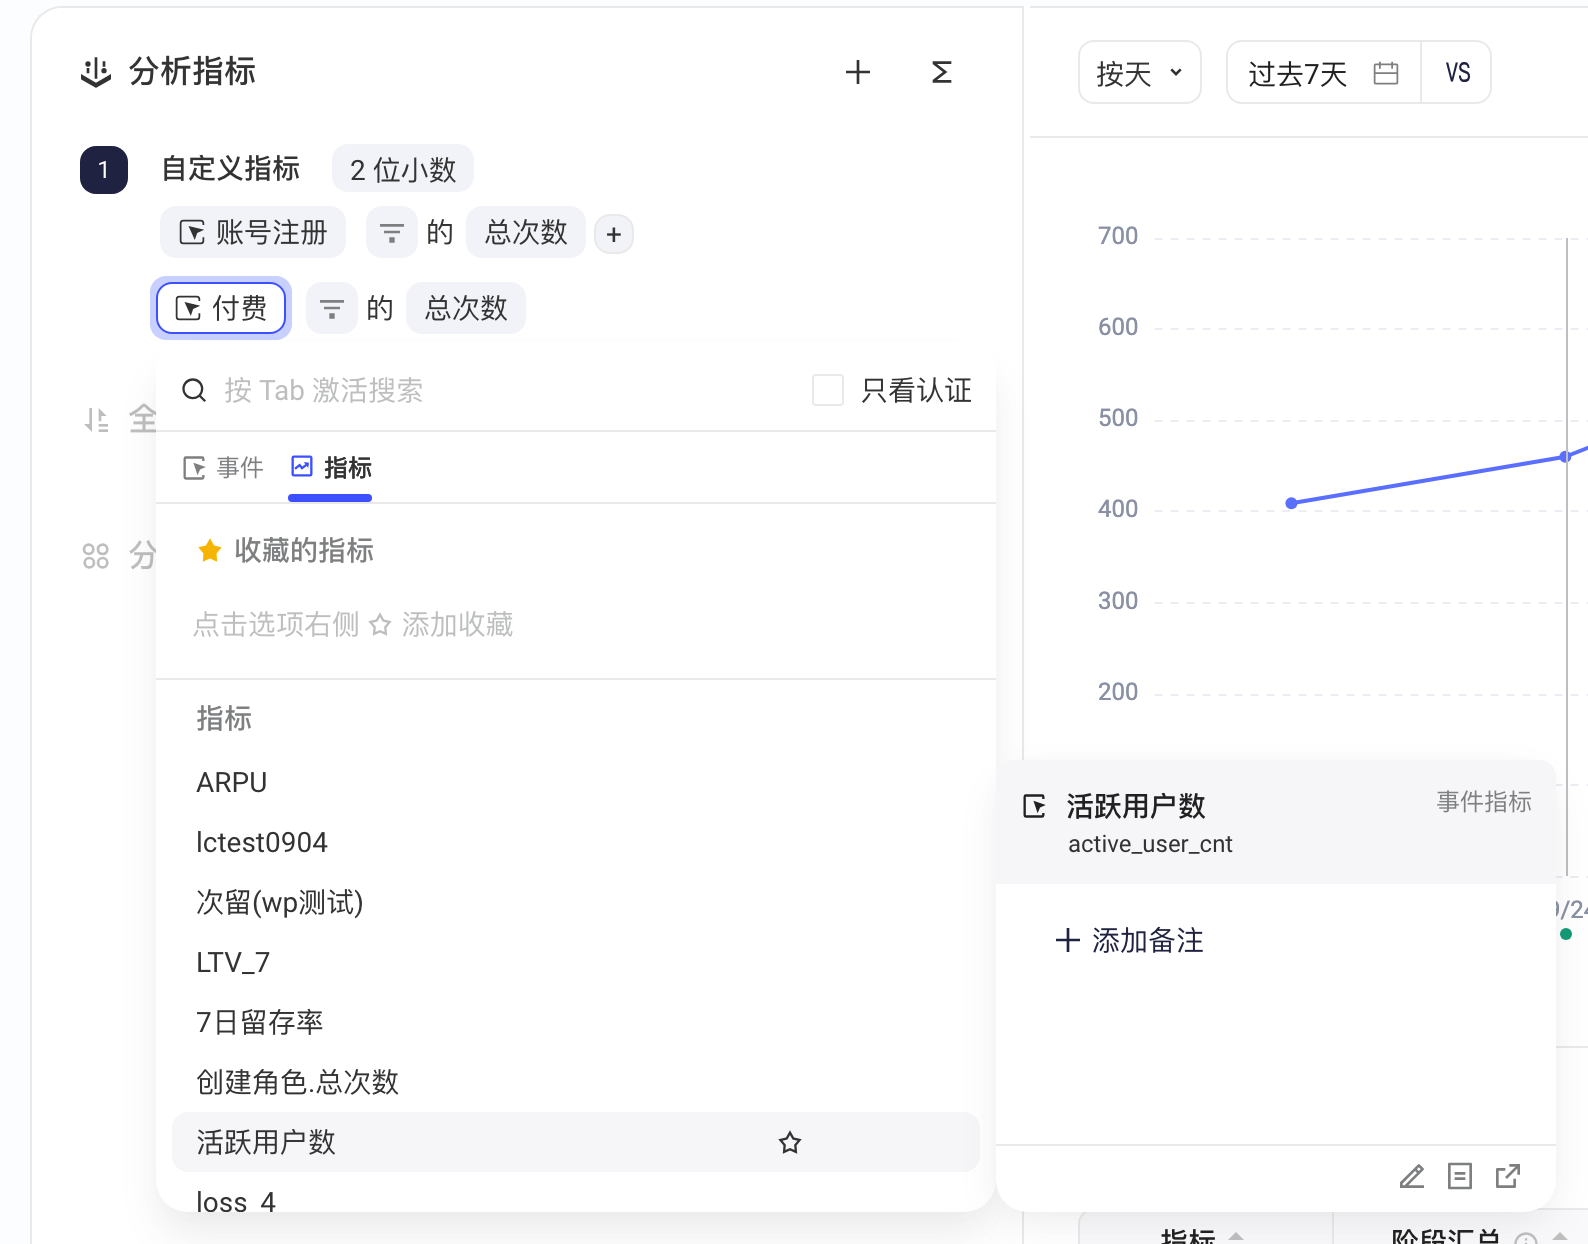Click the 自定义指标 label
Image resolution: width=1588 pixels, height=1244 pixels.
231,169
